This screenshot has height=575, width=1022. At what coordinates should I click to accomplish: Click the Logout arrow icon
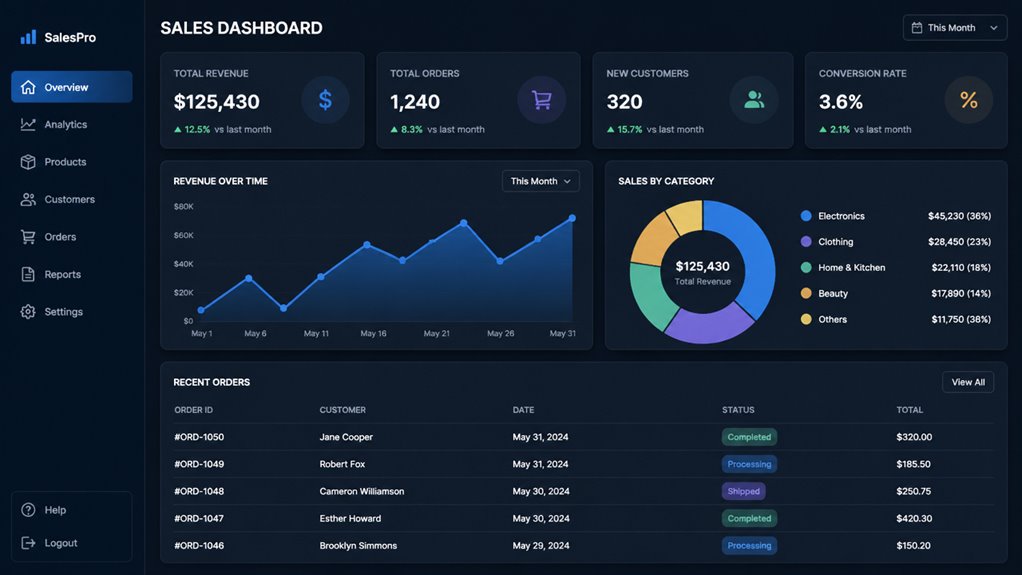(28, 542)
